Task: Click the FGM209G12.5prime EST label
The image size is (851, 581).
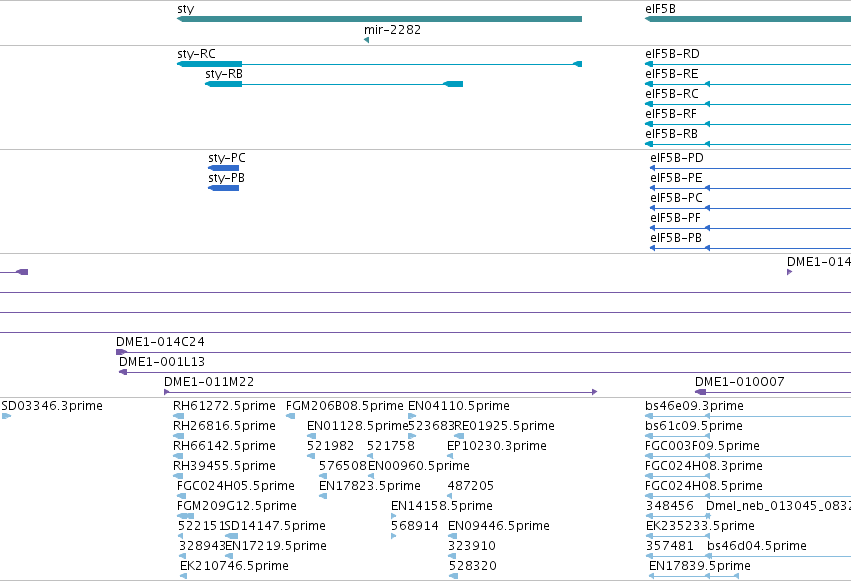Action: (237, 506)
